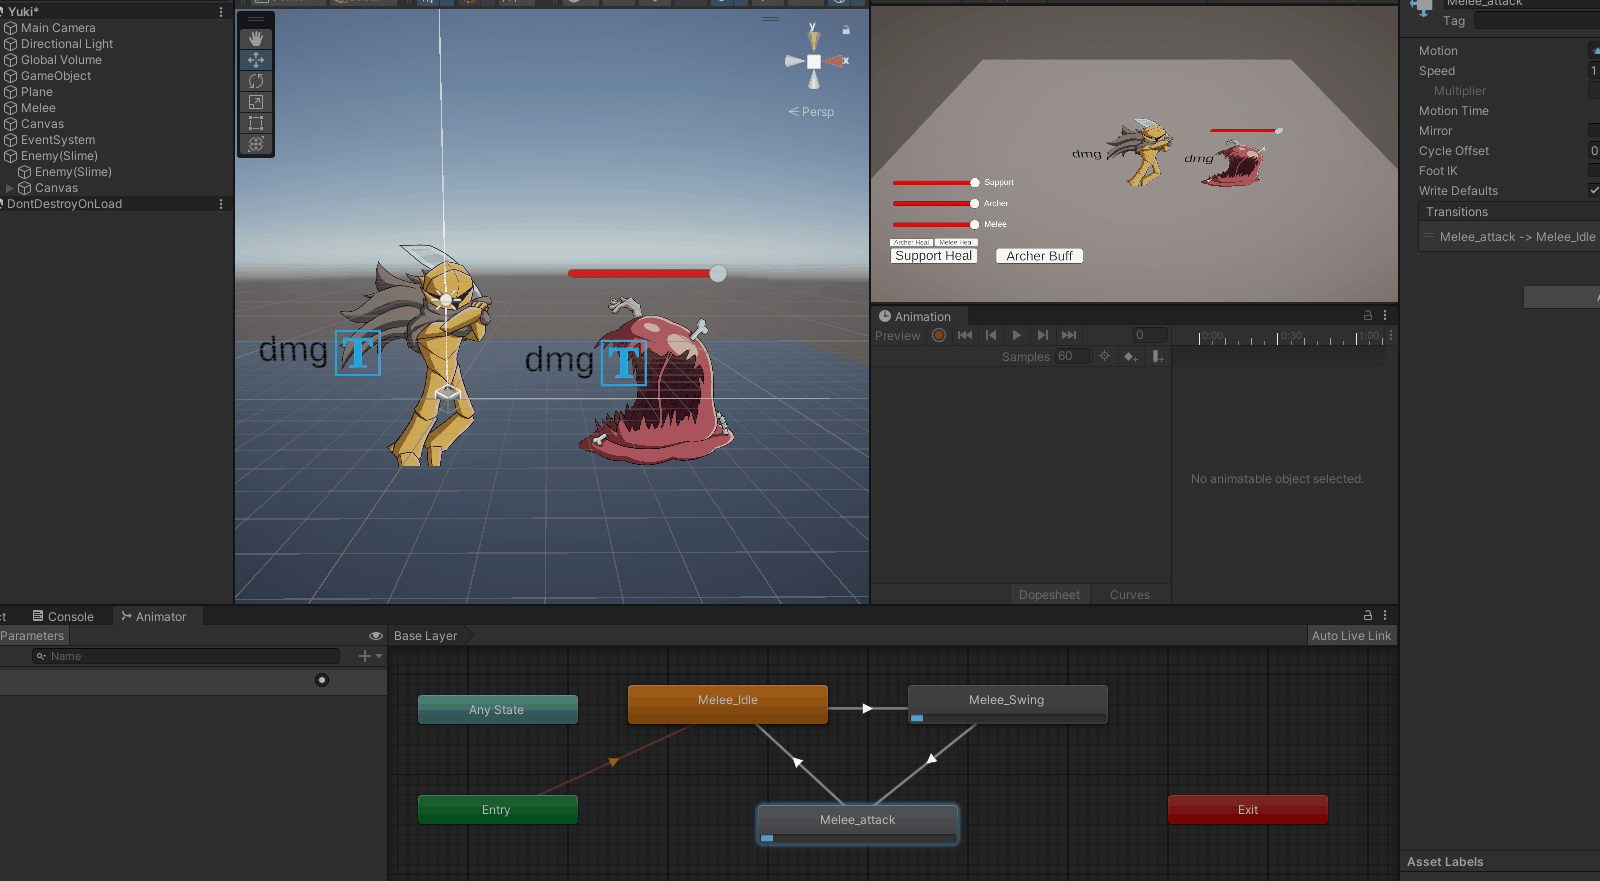Jump to first keyframe in Animation

click(965, 335)
